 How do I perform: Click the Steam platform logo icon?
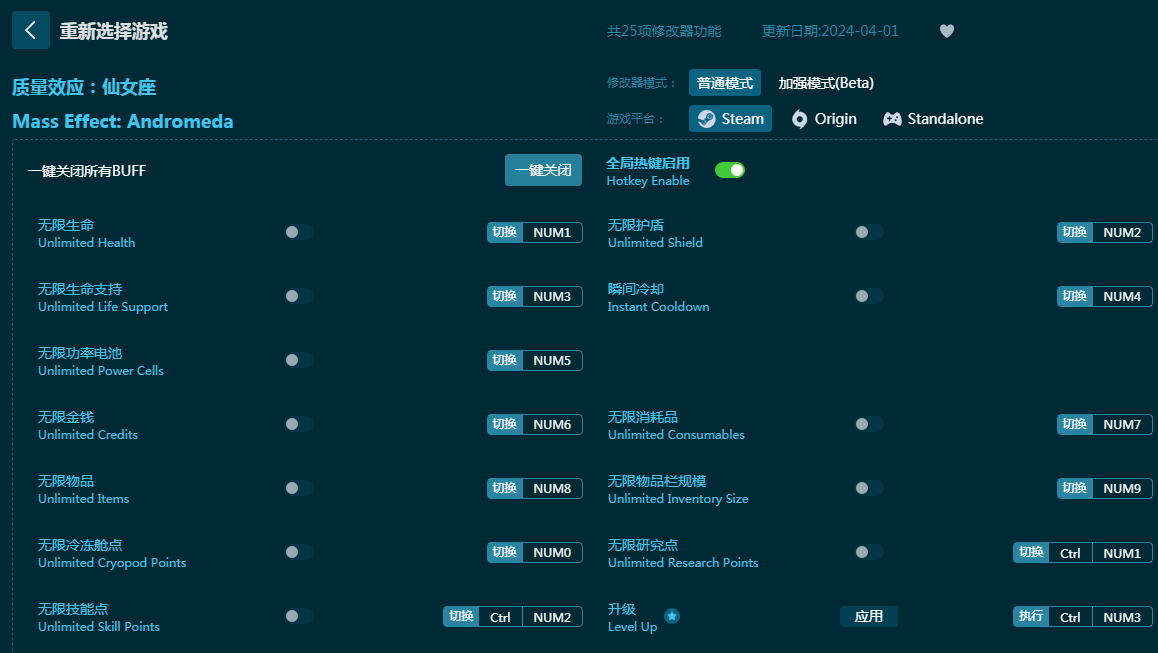(x=707, y=119)
